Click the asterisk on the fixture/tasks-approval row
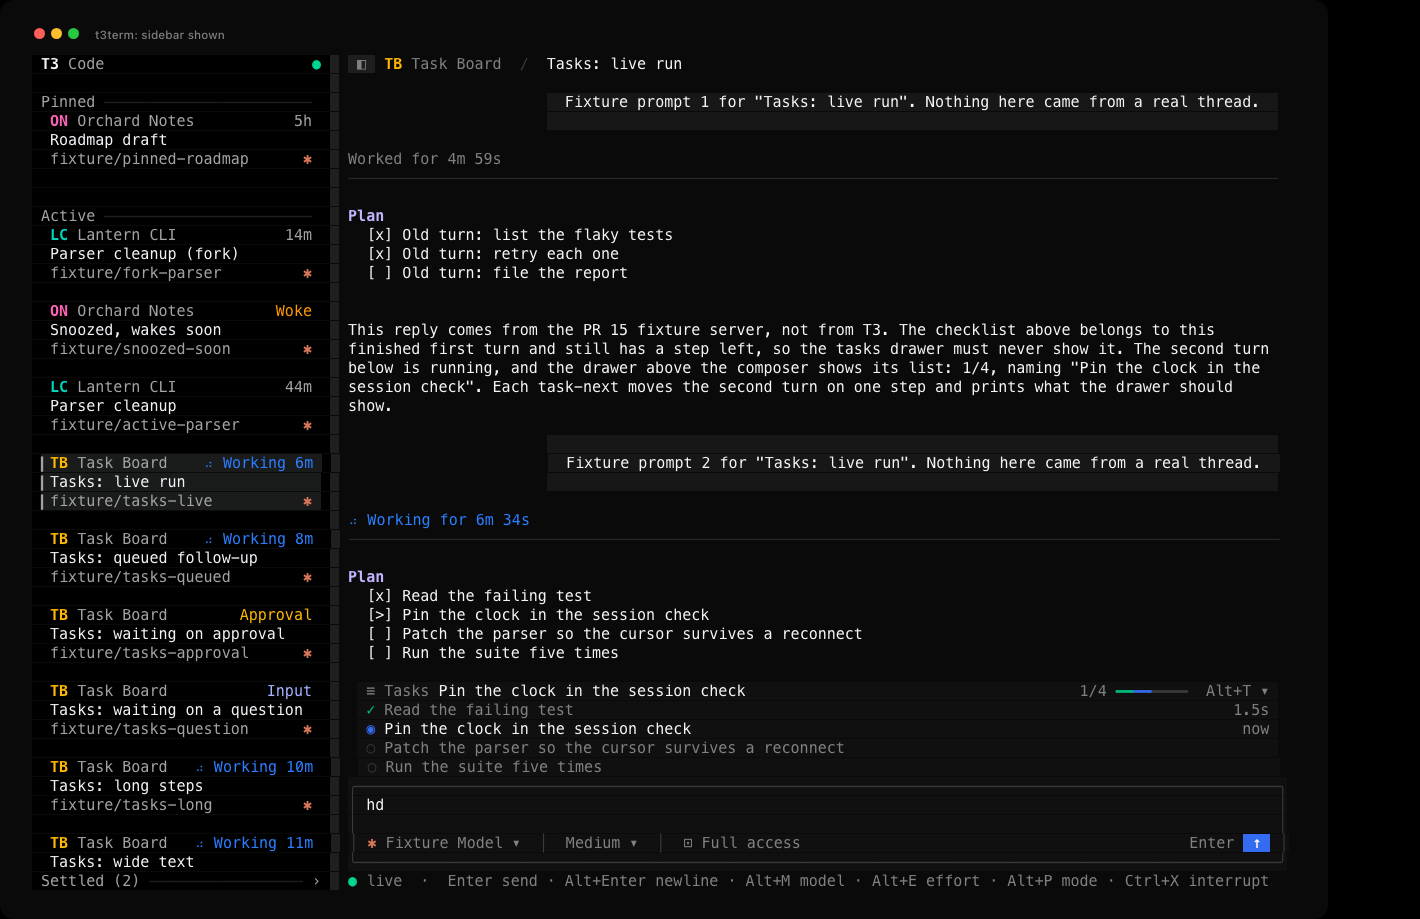This screenshot has width=1420, height=919. pos(307,653)
